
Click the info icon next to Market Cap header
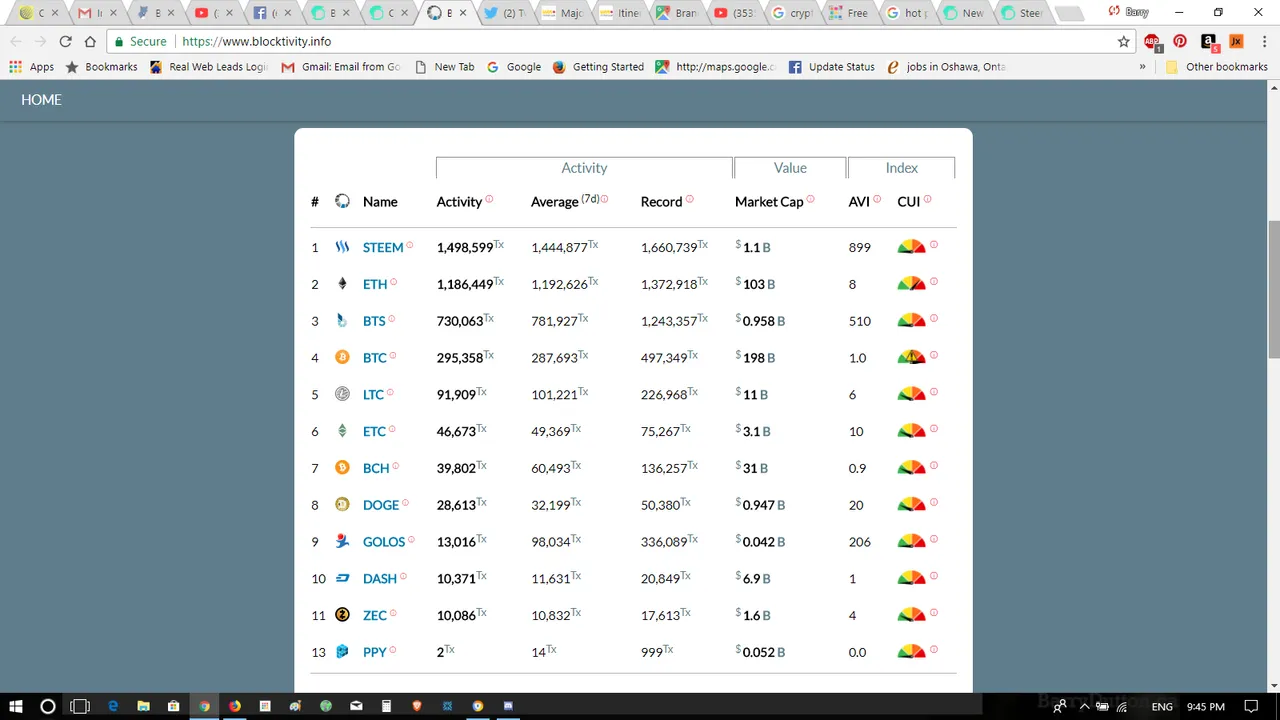pyautogui.click(x=810, y=199)
